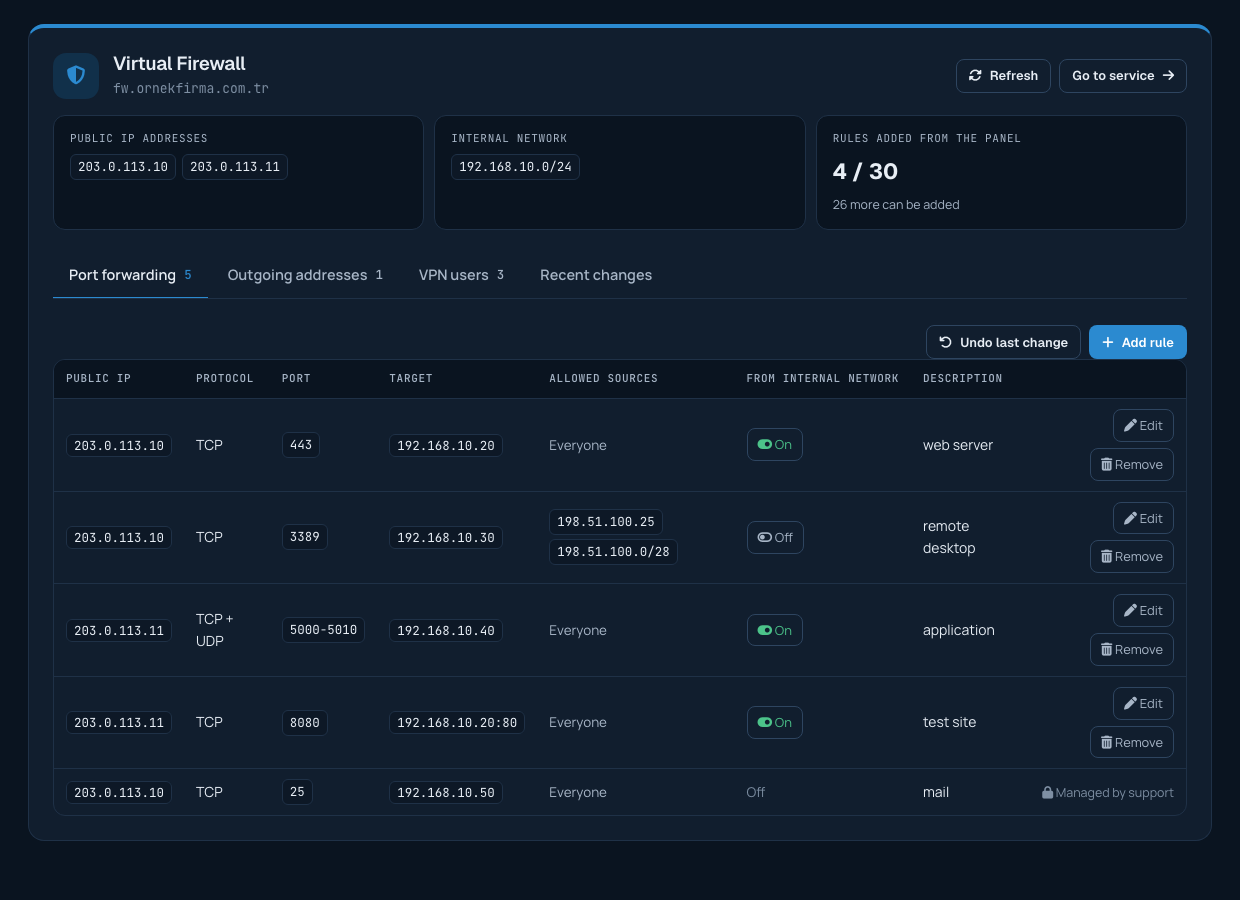Click the Off status in mail row

[755, 792]
